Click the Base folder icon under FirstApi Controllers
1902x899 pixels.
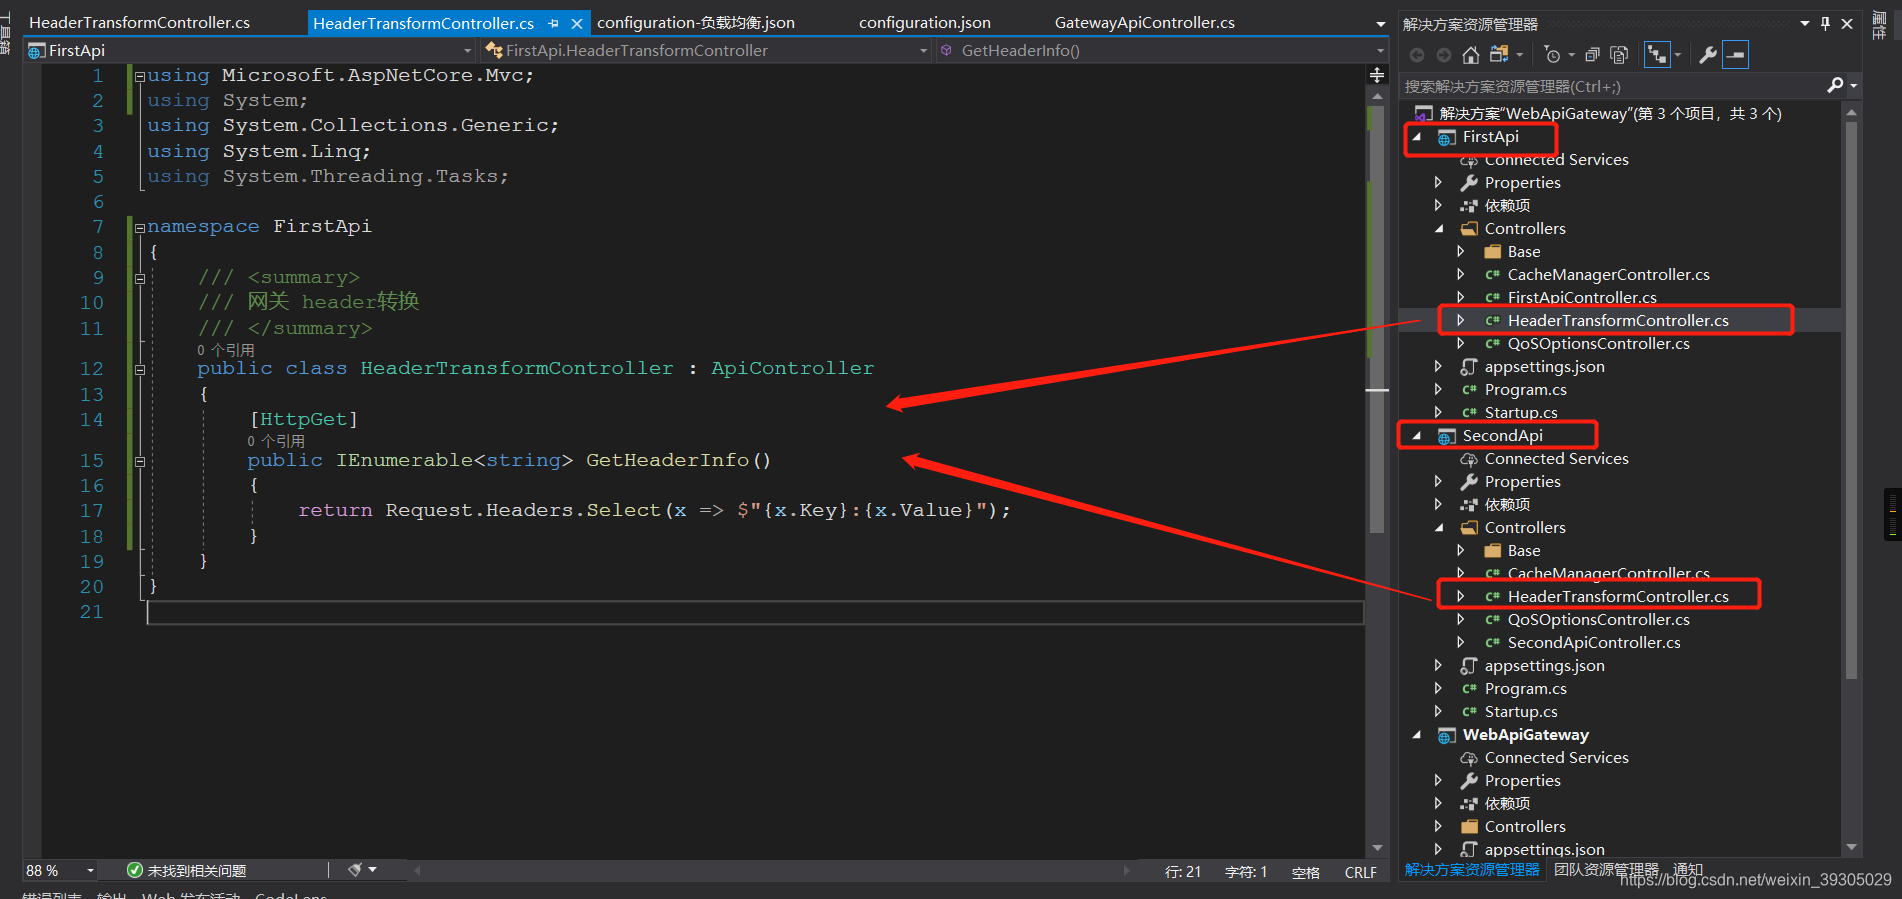click(1493, 252)
